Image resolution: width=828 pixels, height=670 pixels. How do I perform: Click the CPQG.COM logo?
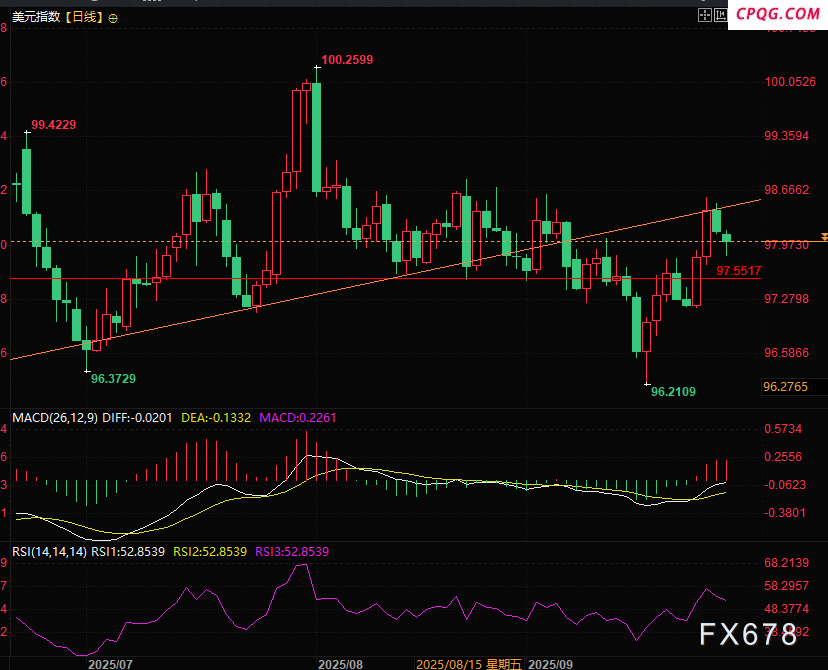[x=777, y=14]
